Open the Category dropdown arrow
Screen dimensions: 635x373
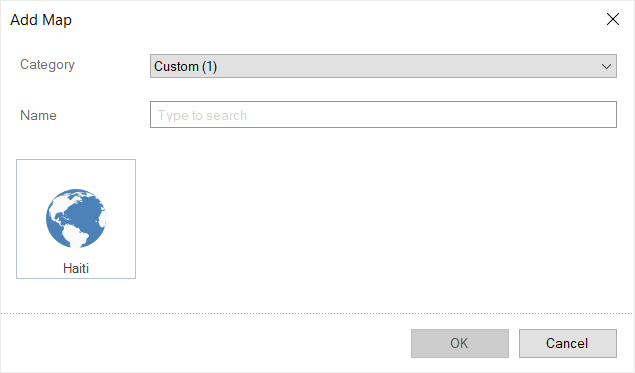coord(606,66)
